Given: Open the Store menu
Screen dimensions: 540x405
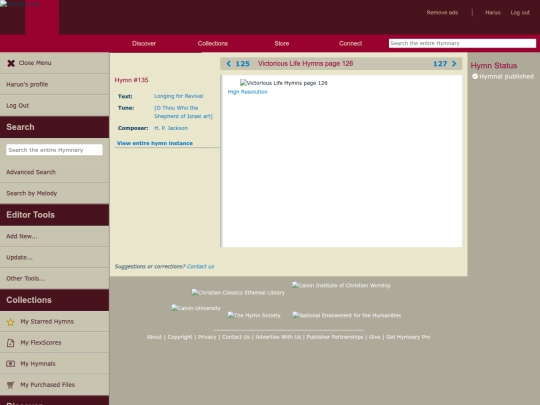Looking at the screenshot, I should [282, 43].
